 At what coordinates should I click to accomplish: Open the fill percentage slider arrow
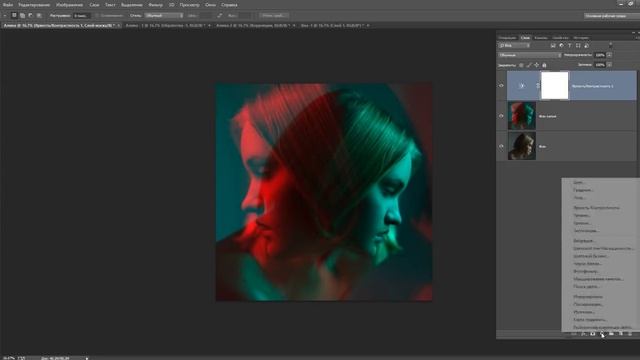(x=609, y=65)
